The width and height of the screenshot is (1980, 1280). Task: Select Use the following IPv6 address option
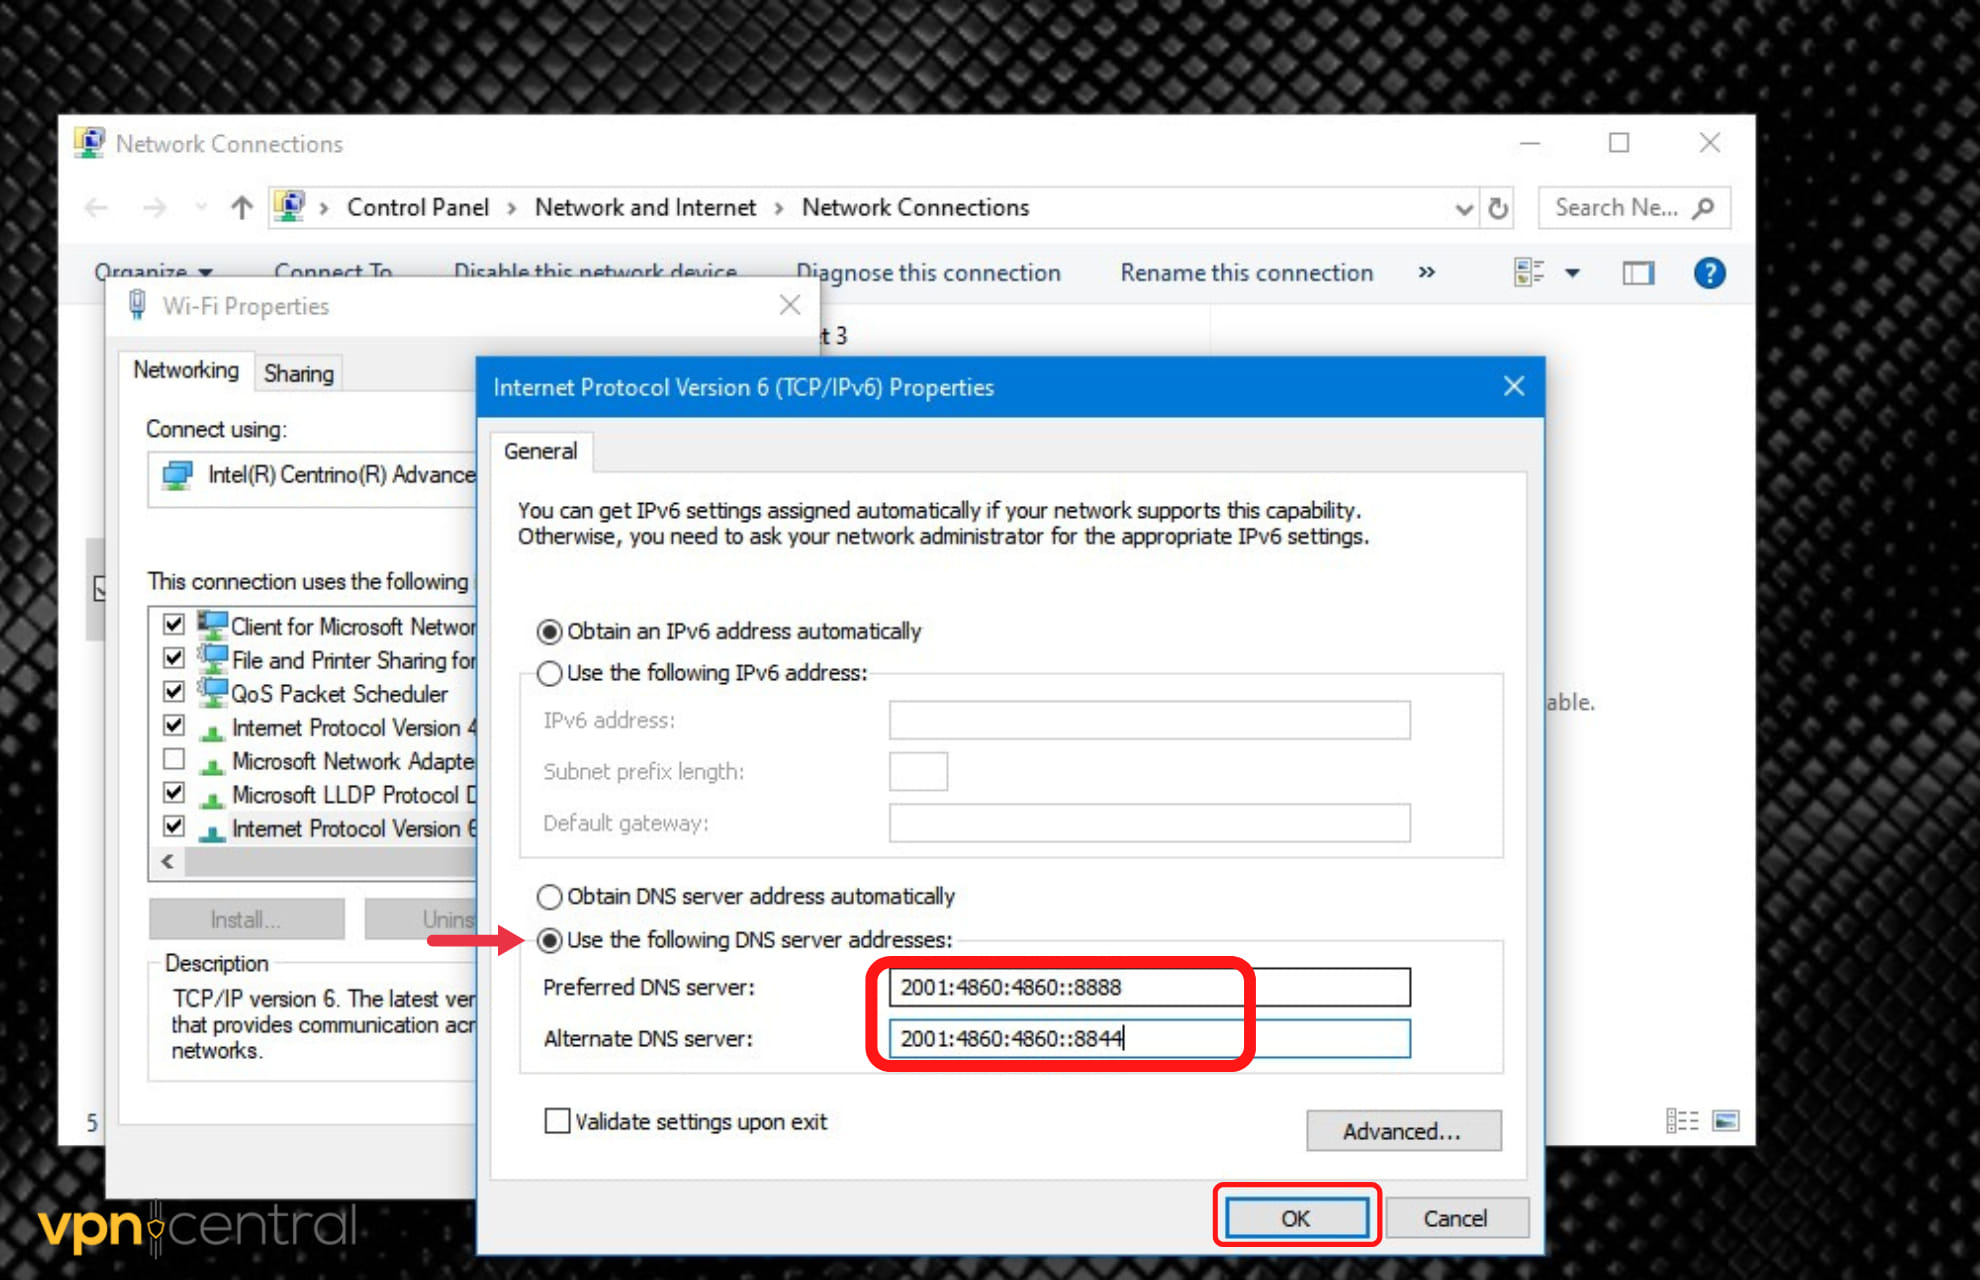[550, 673]
